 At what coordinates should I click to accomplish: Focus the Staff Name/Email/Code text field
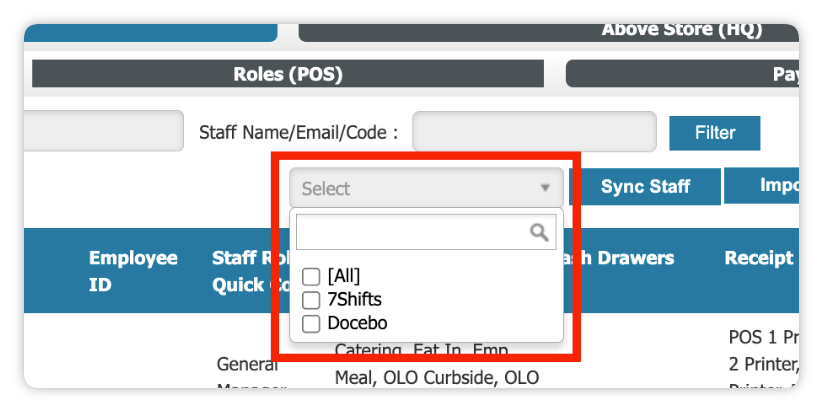pyautogui.click(x=534, y=131)
